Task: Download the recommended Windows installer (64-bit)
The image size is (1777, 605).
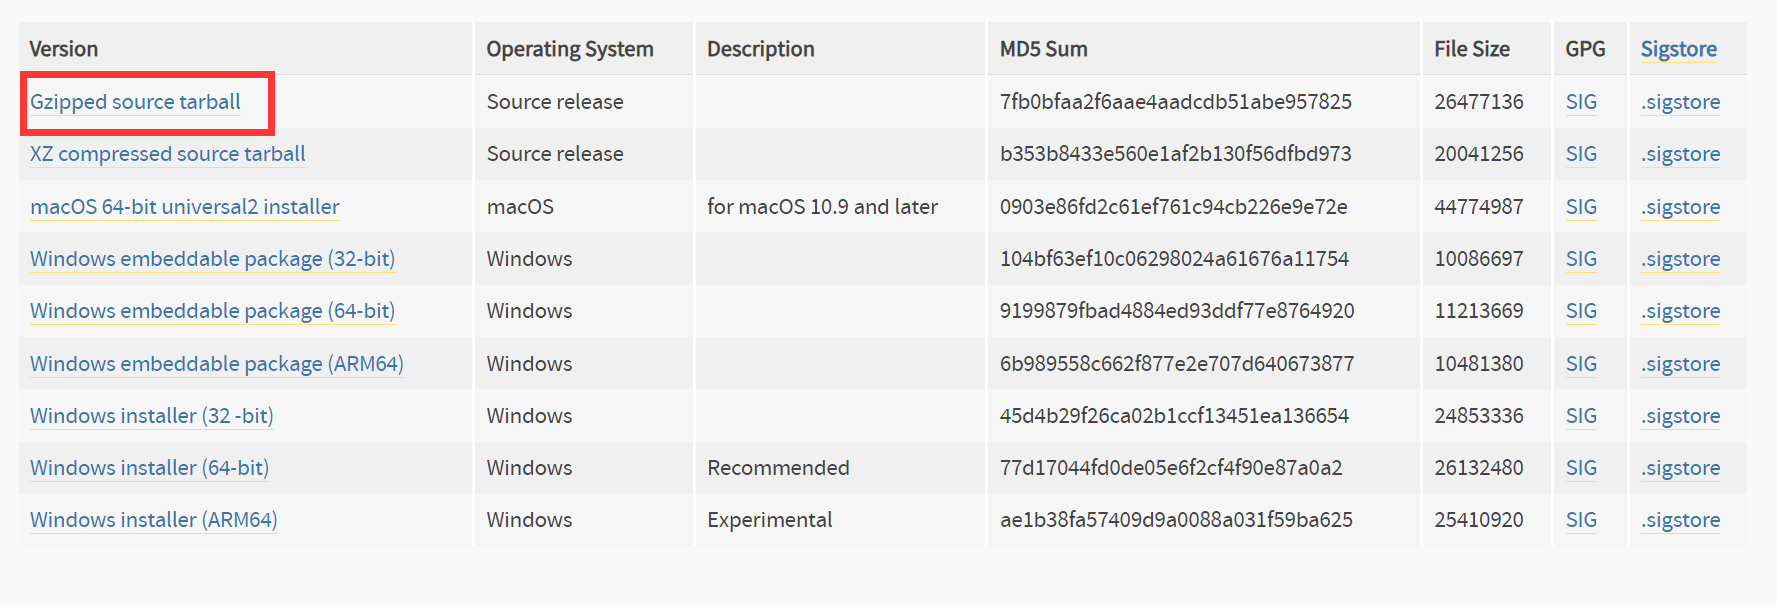Action: (x=149, y=468)
